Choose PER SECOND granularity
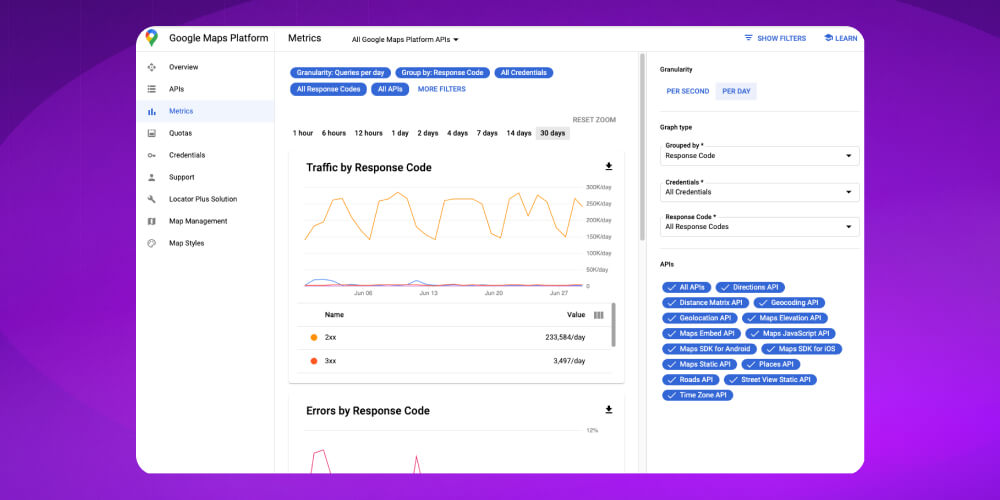This screenshot has height=500, width=1000. [x=688, y=91]
